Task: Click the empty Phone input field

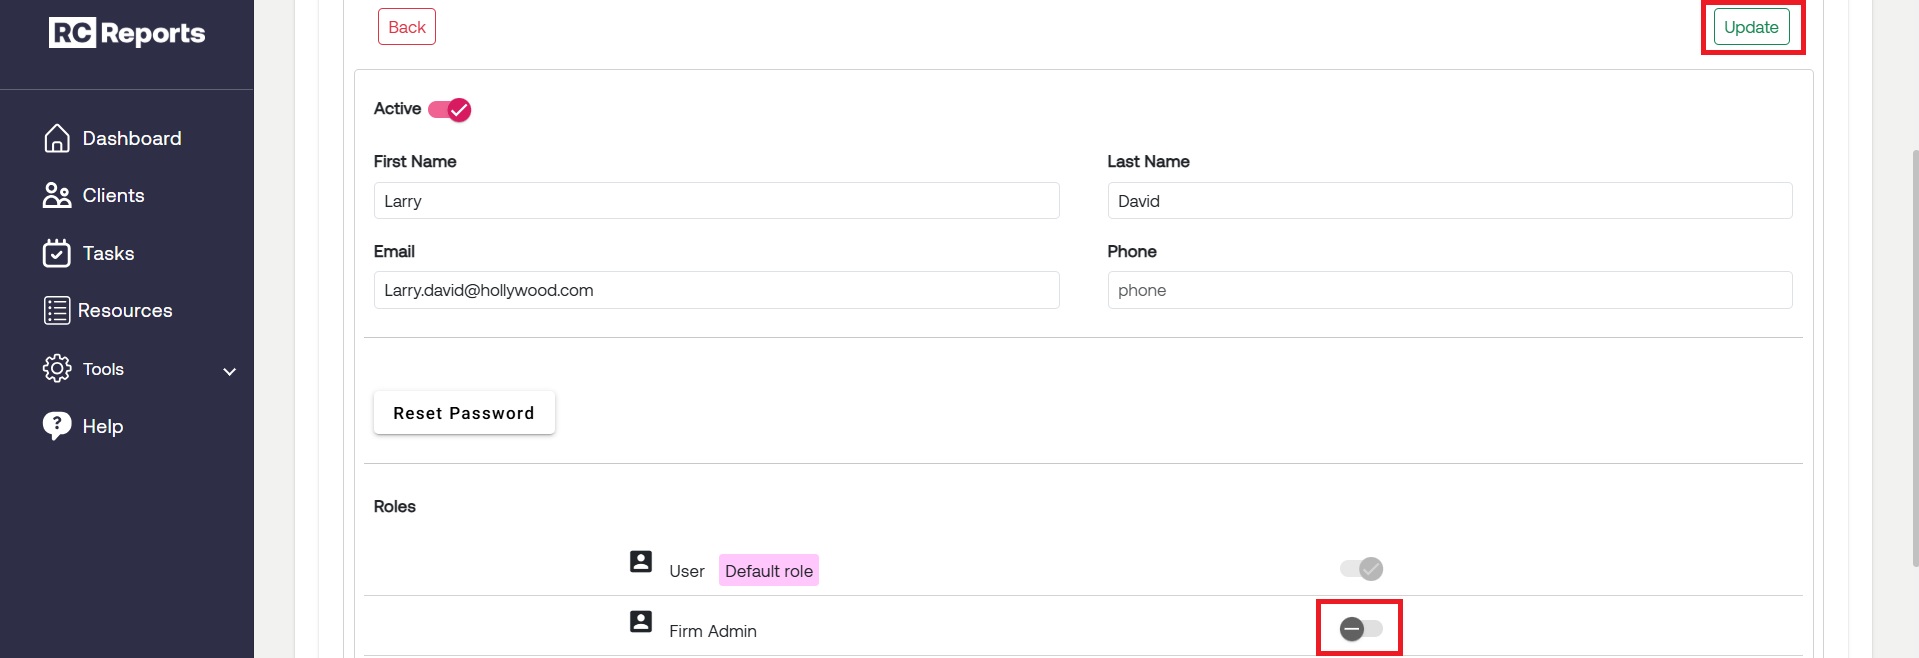Action: pyautogui.click(x=1449, y=290)
